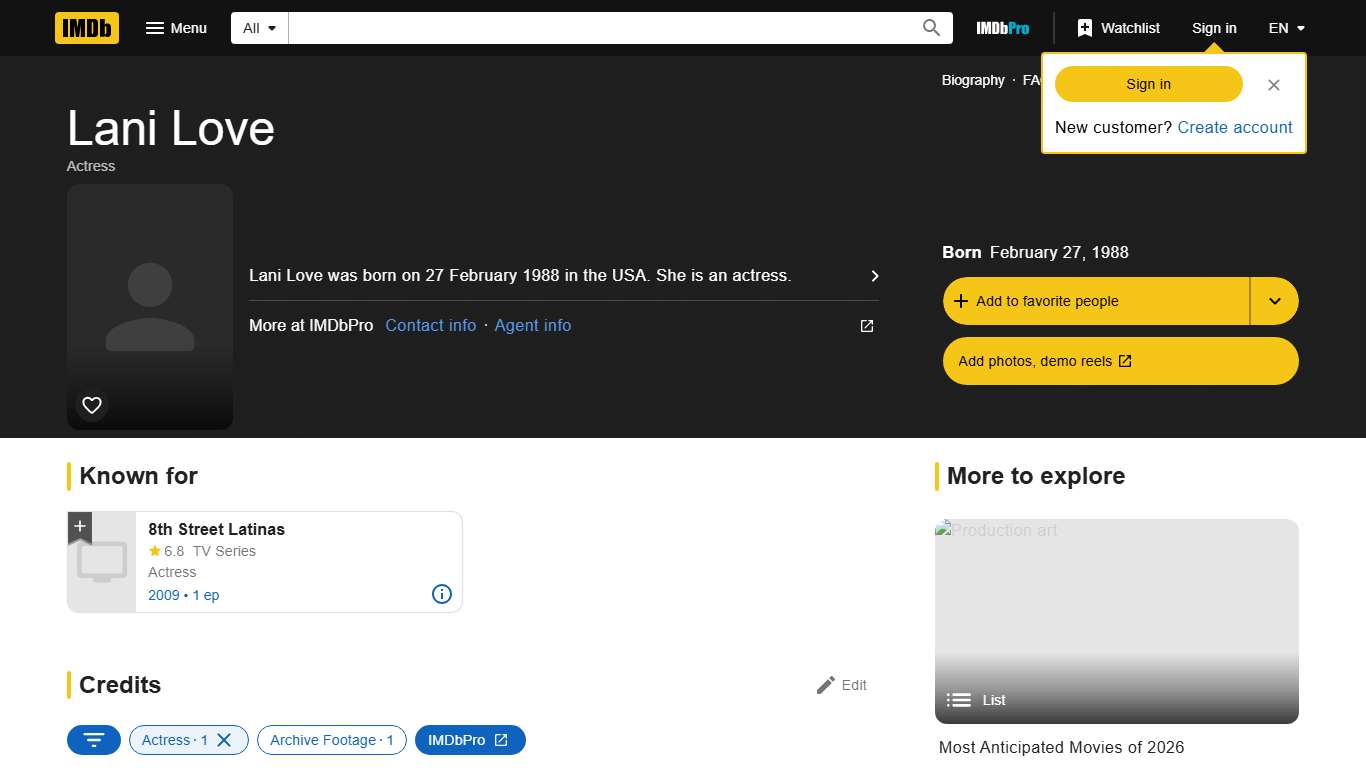
Task: Open the Biography tab
Action: pyautogui.click(x=972, y=80)
